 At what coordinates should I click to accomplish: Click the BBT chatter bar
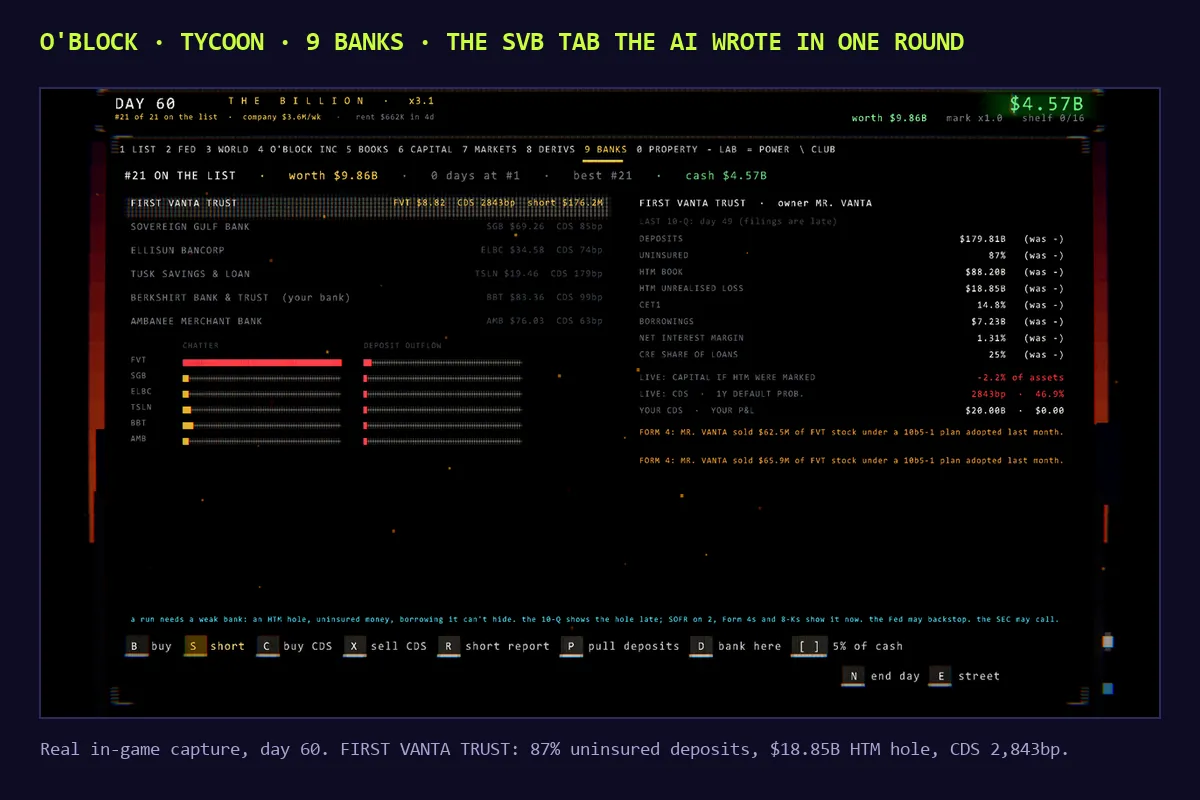pyautogui.click(x=262, y=425)
